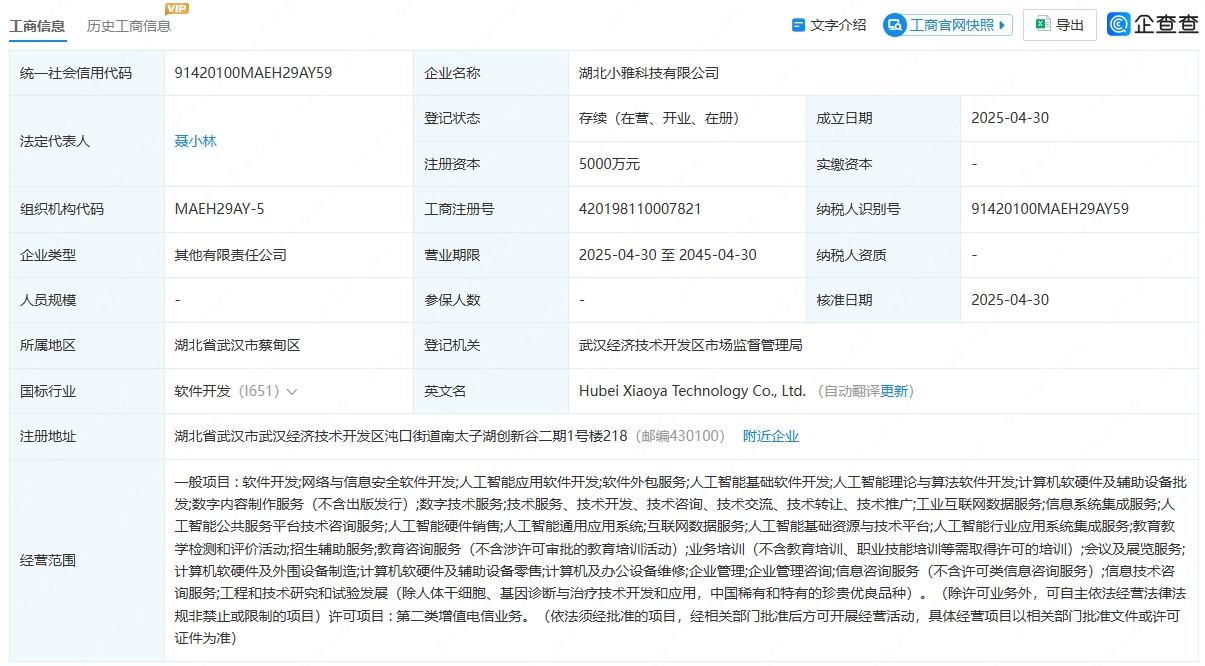Select company name 湖北小雅科技有限公司

[x=649, y=73]
